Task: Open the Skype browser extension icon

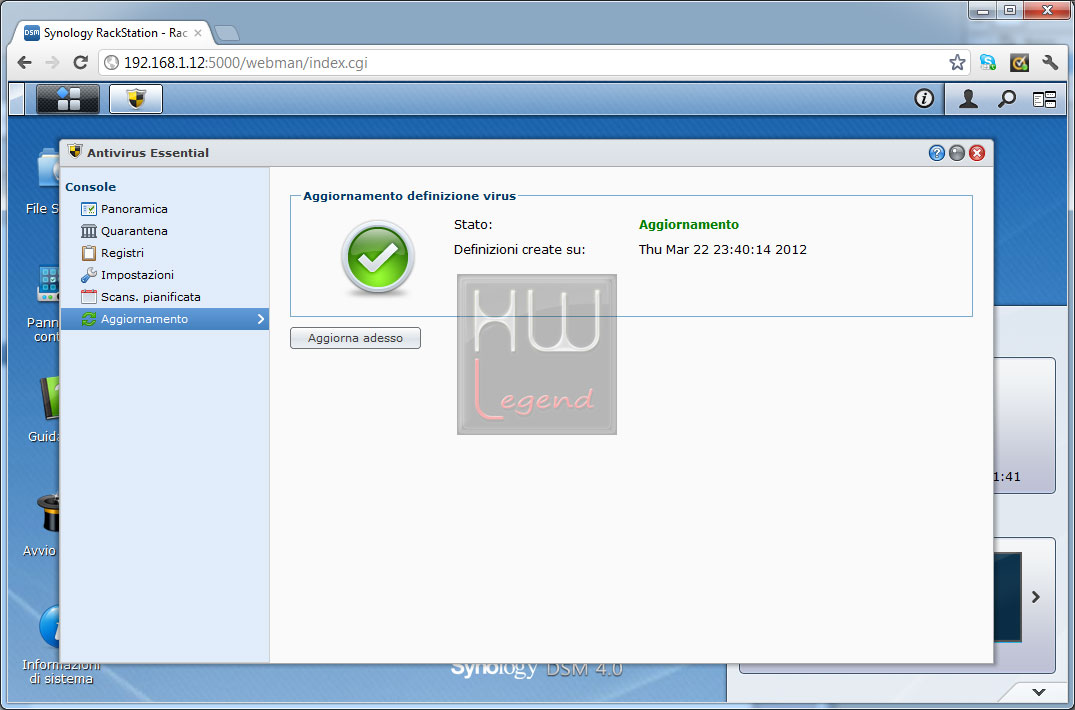Action: 988,62
